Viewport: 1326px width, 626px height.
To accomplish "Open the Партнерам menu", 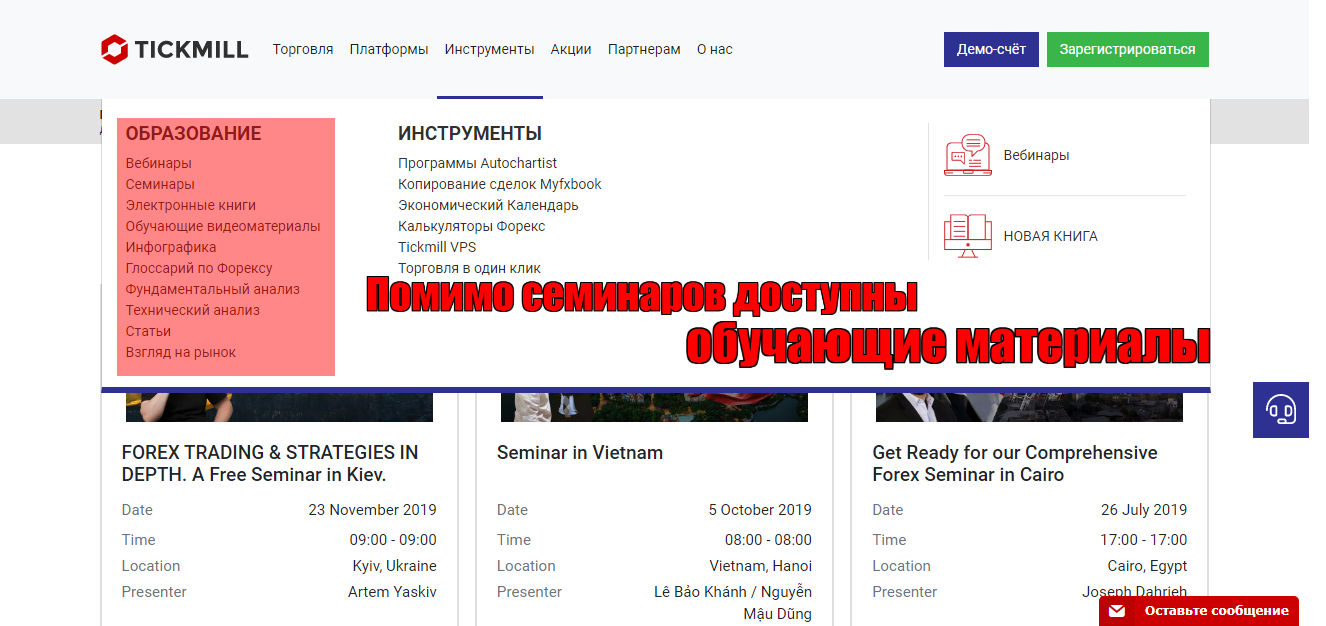I will click(x=644, y=49).
